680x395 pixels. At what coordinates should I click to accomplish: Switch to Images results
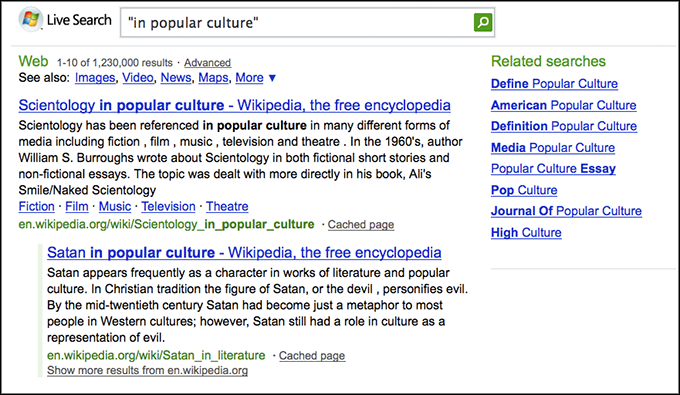(95, 78)
